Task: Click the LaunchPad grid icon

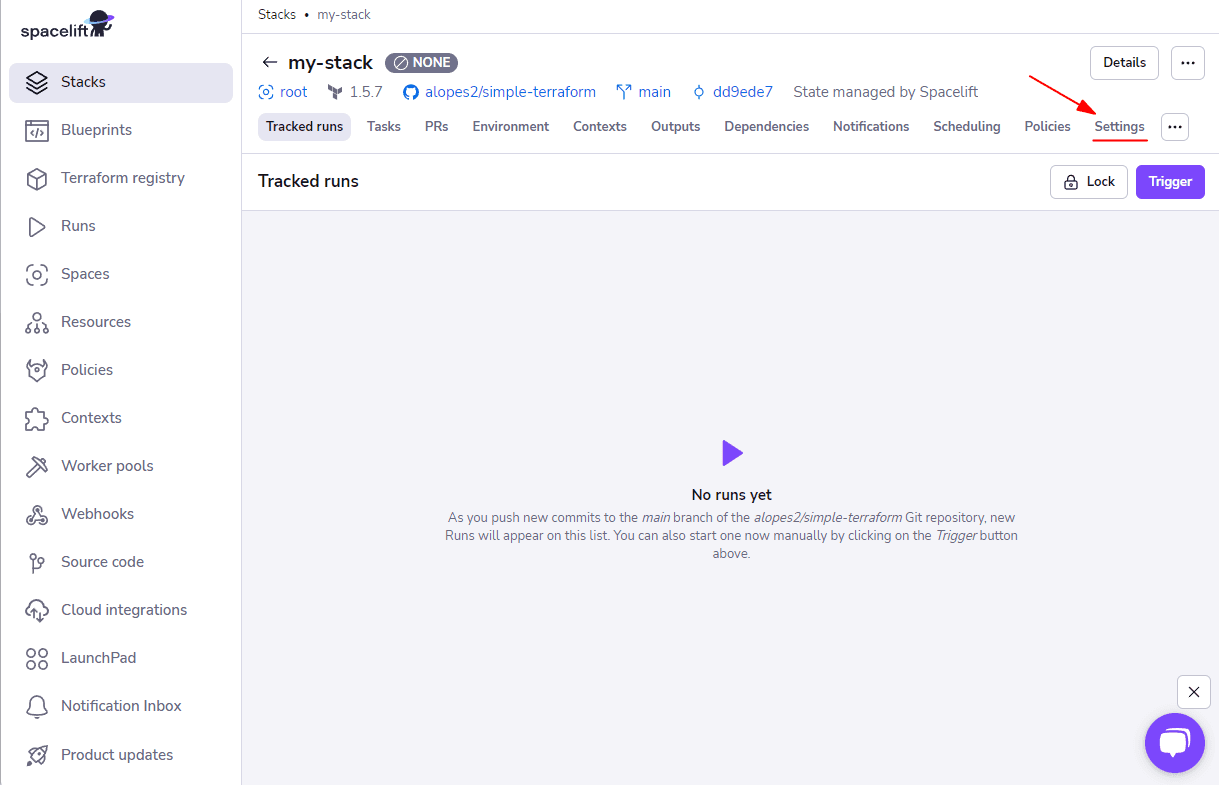Action: click(37, 658)
